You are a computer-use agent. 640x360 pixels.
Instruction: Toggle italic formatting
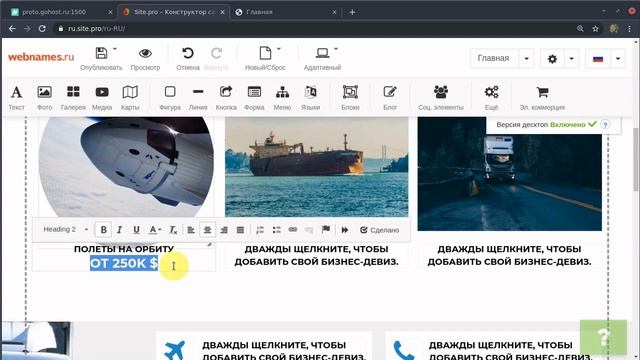(x=120, y=230)
